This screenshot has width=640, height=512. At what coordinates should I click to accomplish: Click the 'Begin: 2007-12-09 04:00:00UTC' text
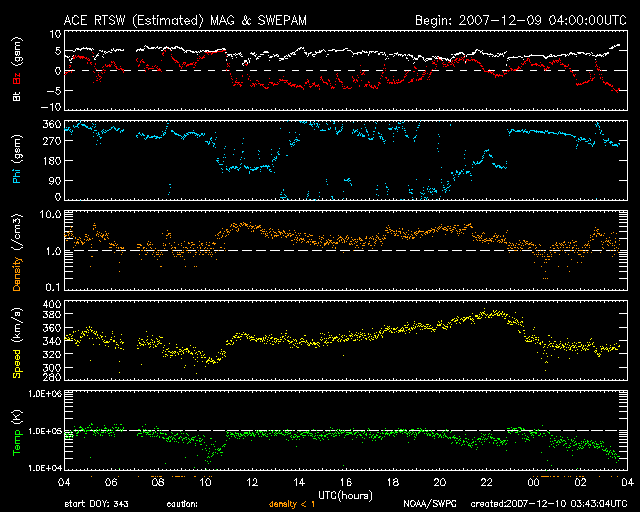520,20
